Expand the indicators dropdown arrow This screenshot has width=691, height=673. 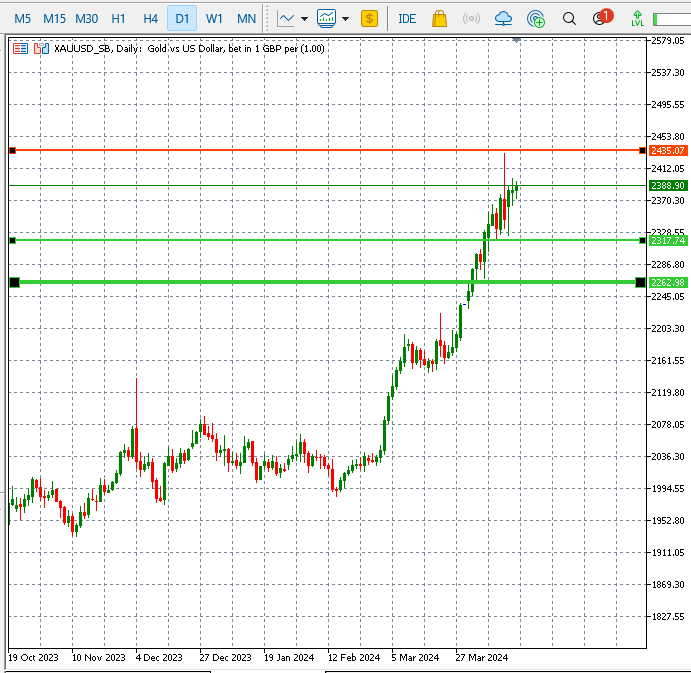click(x=346, y=18)
